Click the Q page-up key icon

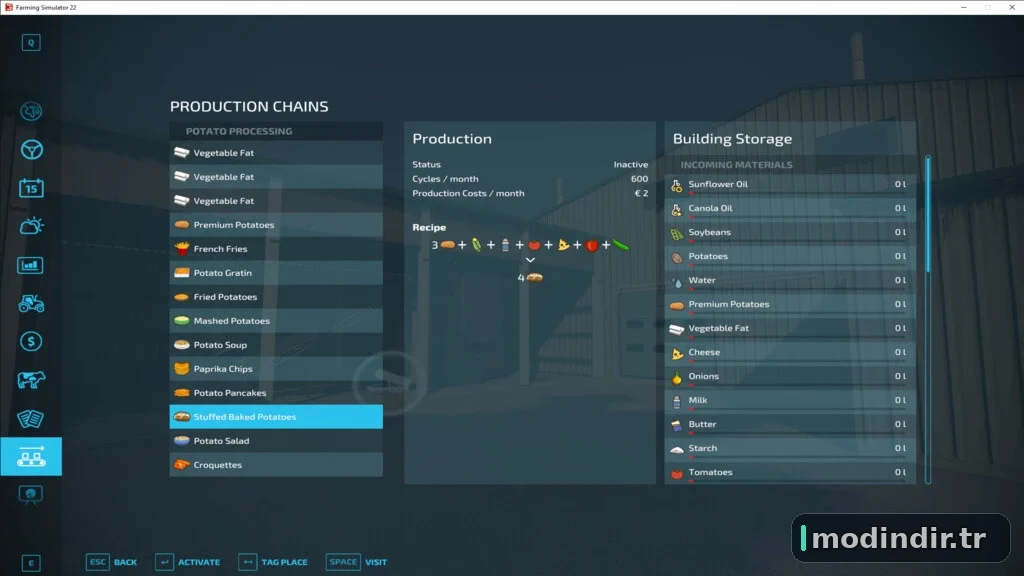click(x=31, y=42)
